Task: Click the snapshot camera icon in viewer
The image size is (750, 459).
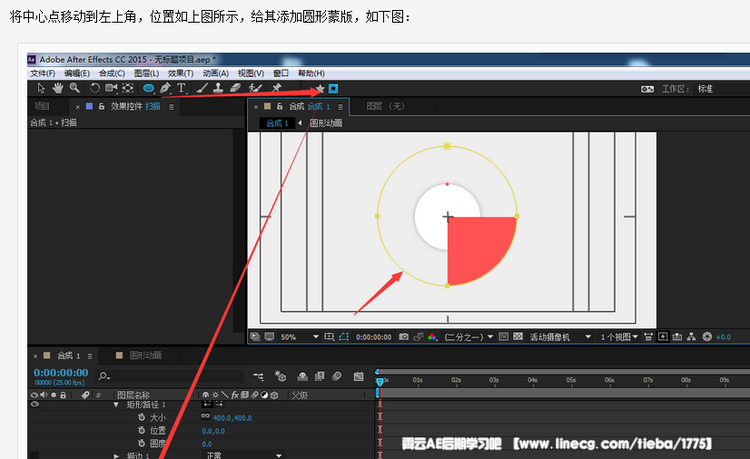Action: click(x=403, y=337)
